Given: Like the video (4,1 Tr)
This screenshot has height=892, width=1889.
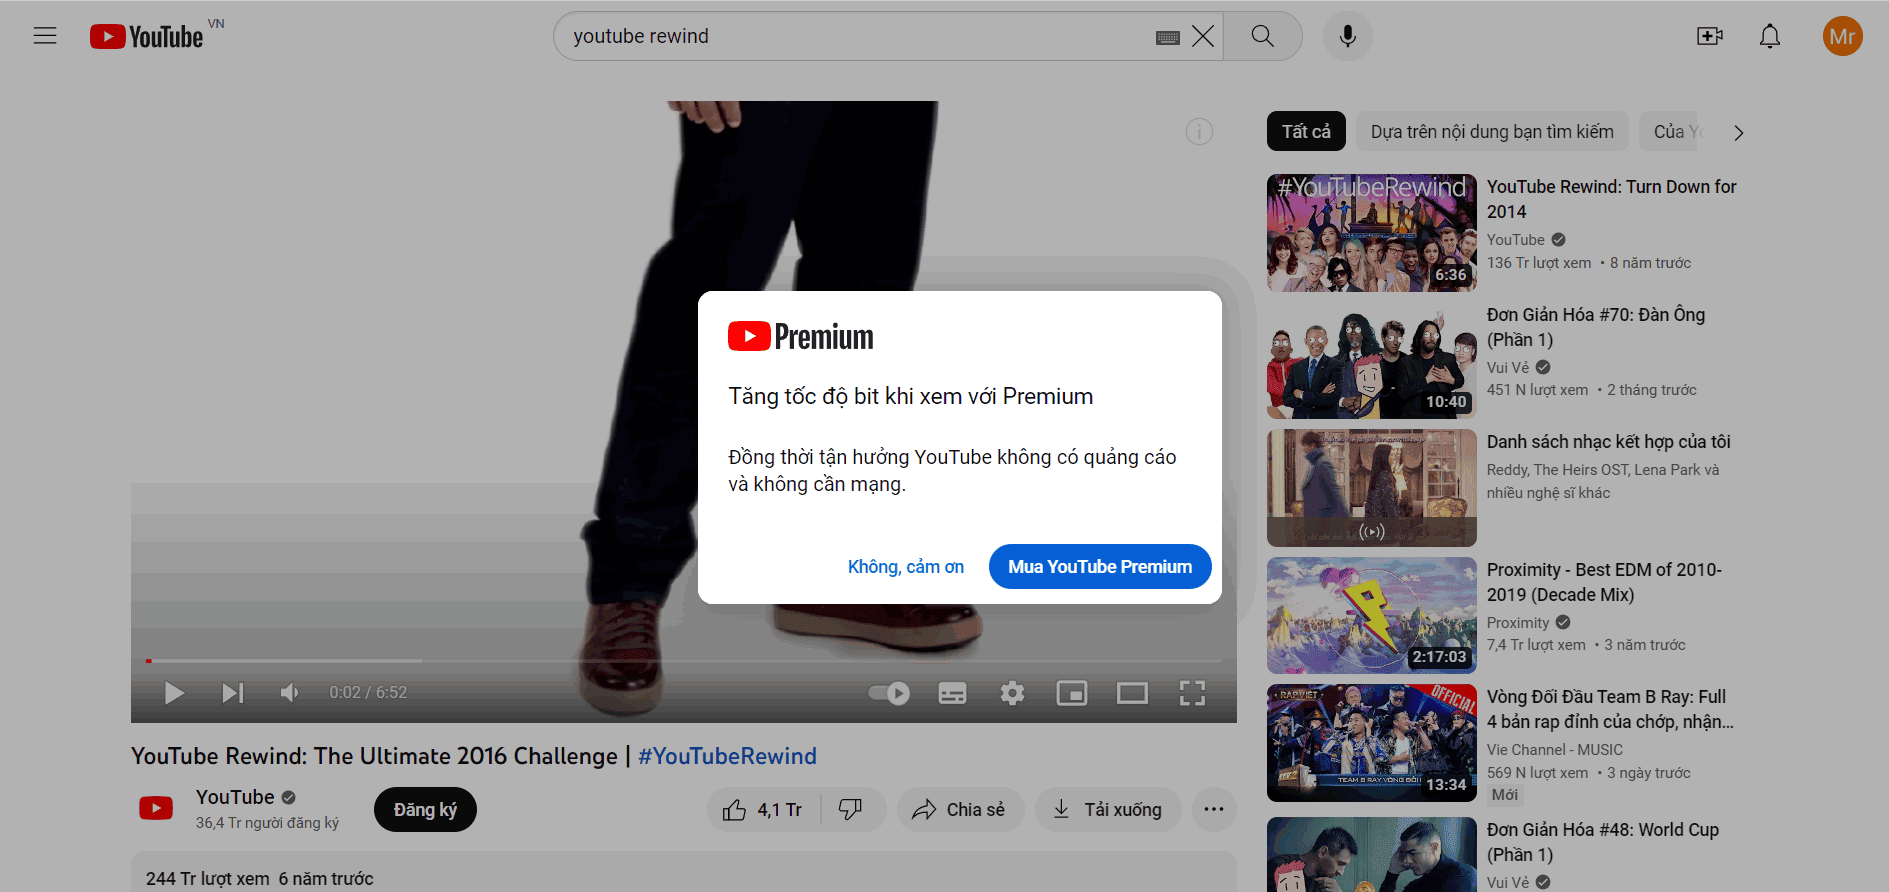Looking at the screenshot, I should (763, 810).
